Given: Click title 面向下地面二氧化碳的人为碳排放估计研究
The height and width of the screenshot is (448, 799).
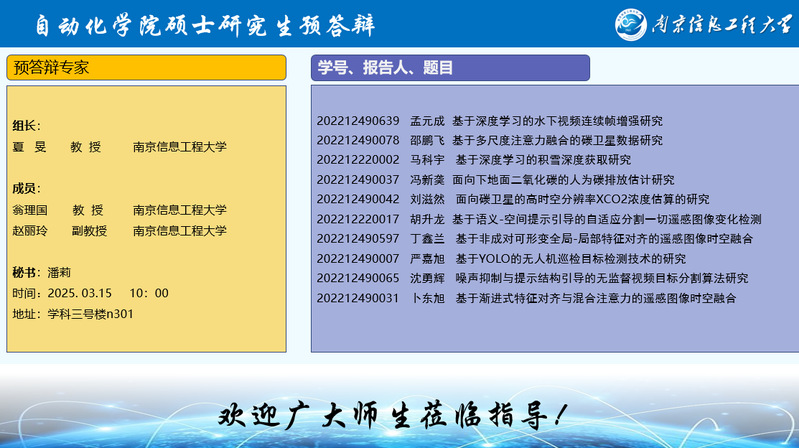Looking at the screenshot, I should pos(563,179).
